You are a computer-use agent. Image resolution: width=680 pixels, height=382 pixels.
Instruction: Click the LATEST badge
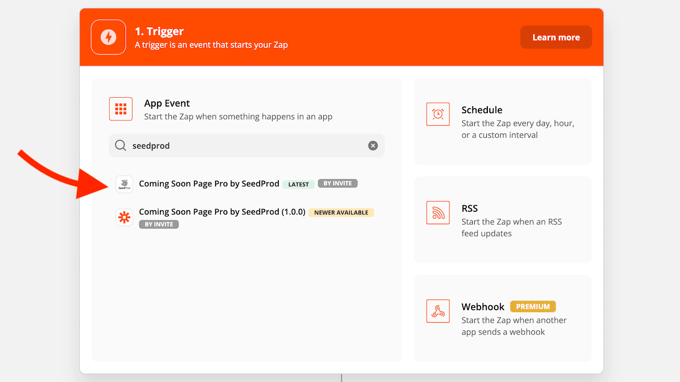(x=298, y=184)
